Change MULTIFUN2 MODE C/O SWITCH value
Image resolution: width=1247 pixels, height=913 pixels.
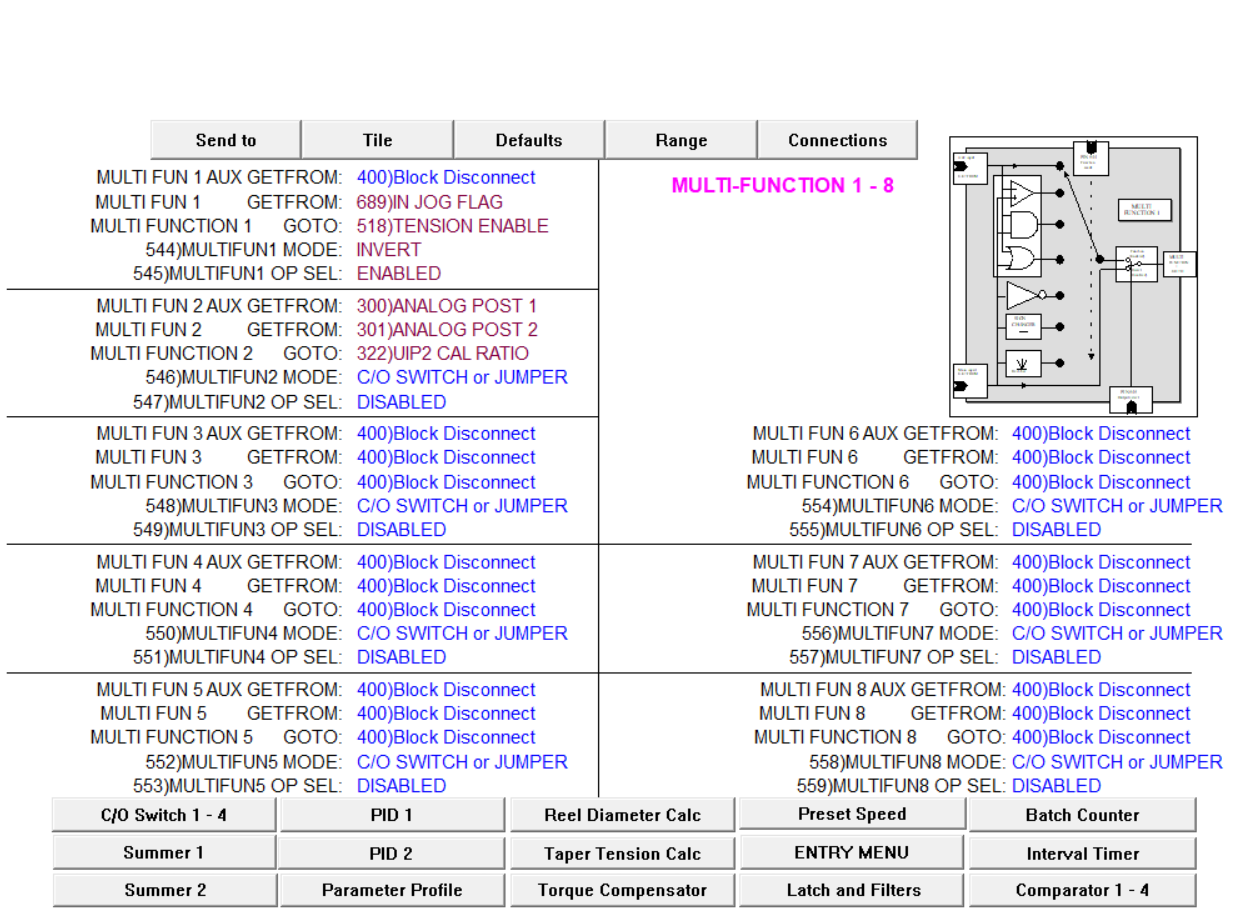[x=462, y=378]
